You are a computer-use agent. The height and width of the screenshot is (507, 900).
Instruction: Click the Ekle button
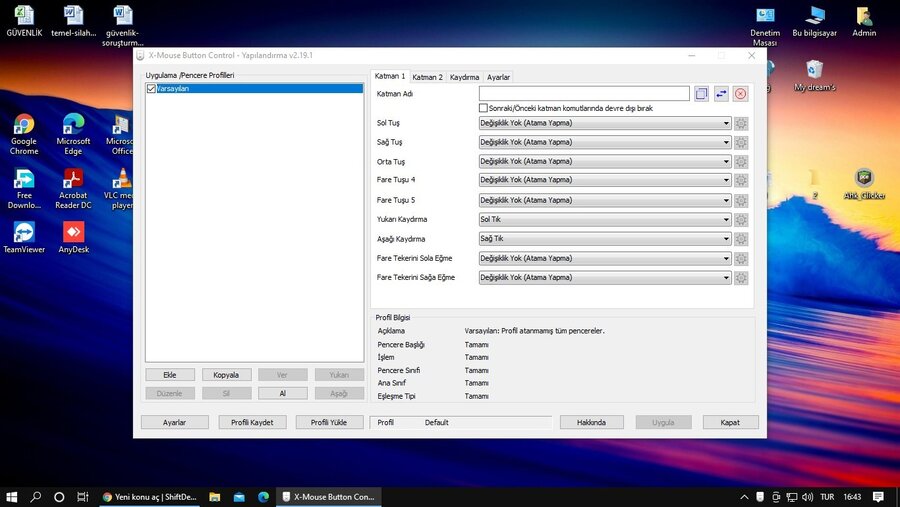(x=170, y=375)
